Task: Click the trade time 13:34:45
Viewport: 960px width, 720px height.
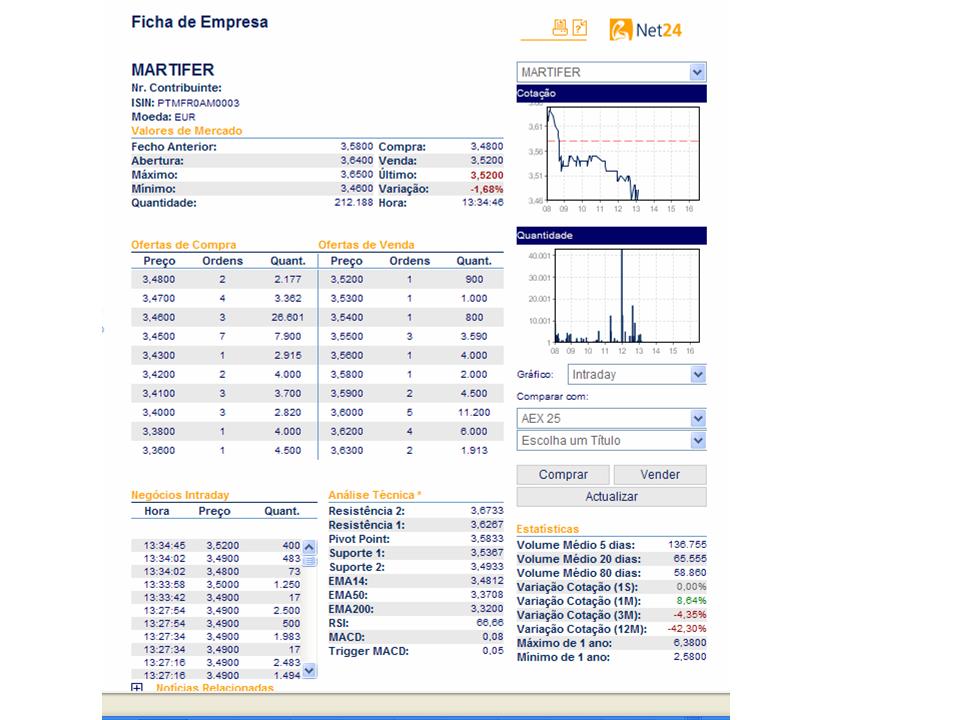Action: [164, 546]
